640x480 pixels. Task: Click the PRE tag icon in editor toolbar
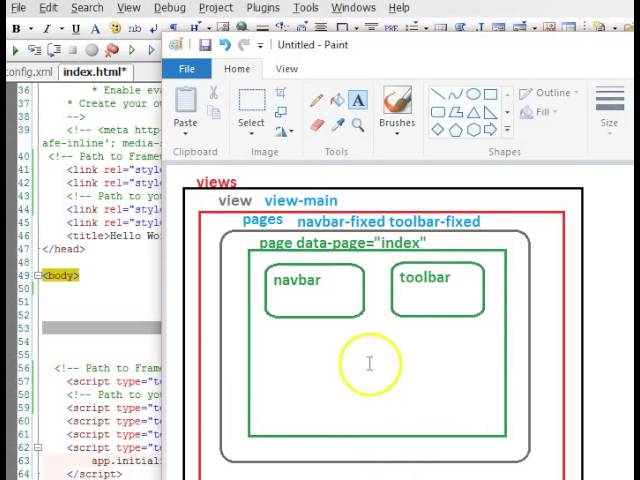pyautogui.click(x=391, y=28)
